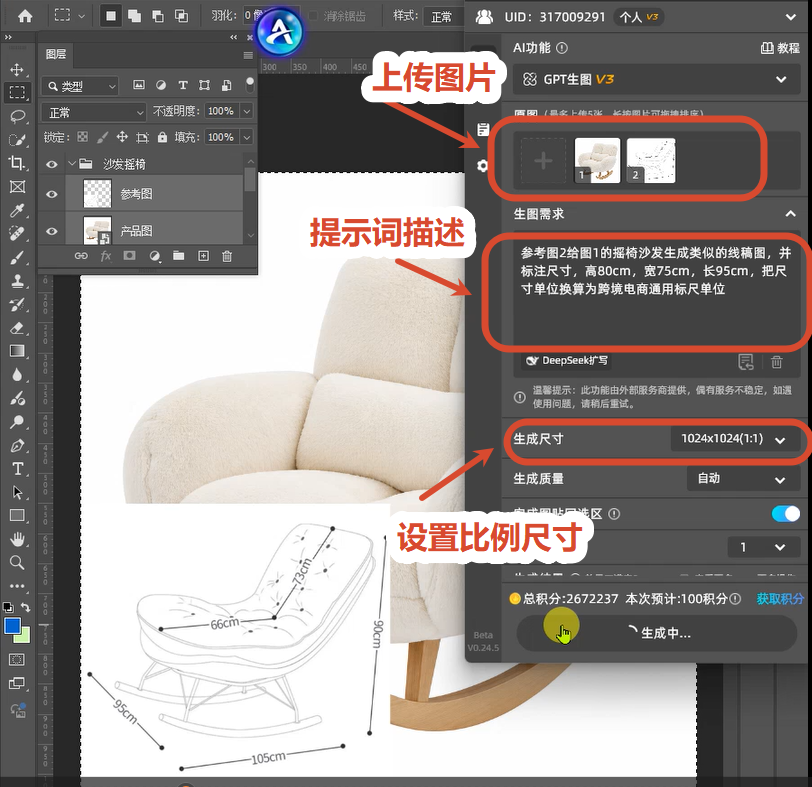Select the Clone Stamp tool
Screen dimensions: 812x787
click(x=17, y=281)
